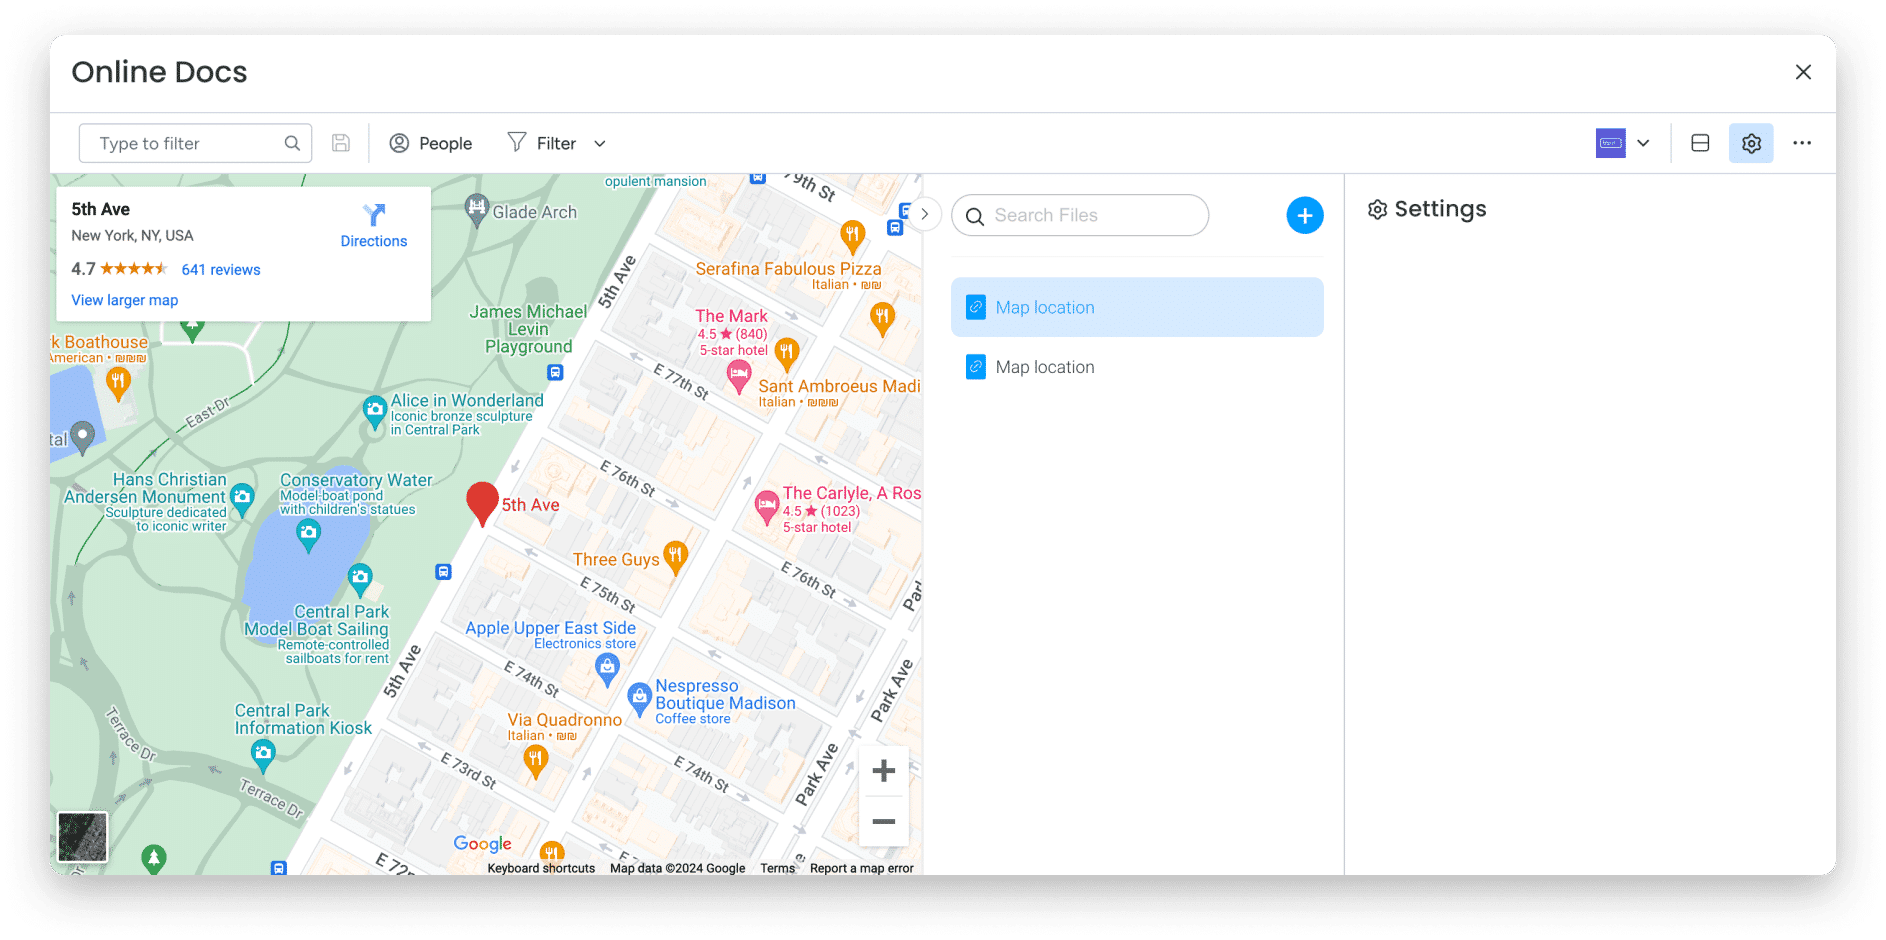The width and height of the screenshot is (1886, 940).
Task: Select the unhighlighted Map location item
Action: 1137,367
